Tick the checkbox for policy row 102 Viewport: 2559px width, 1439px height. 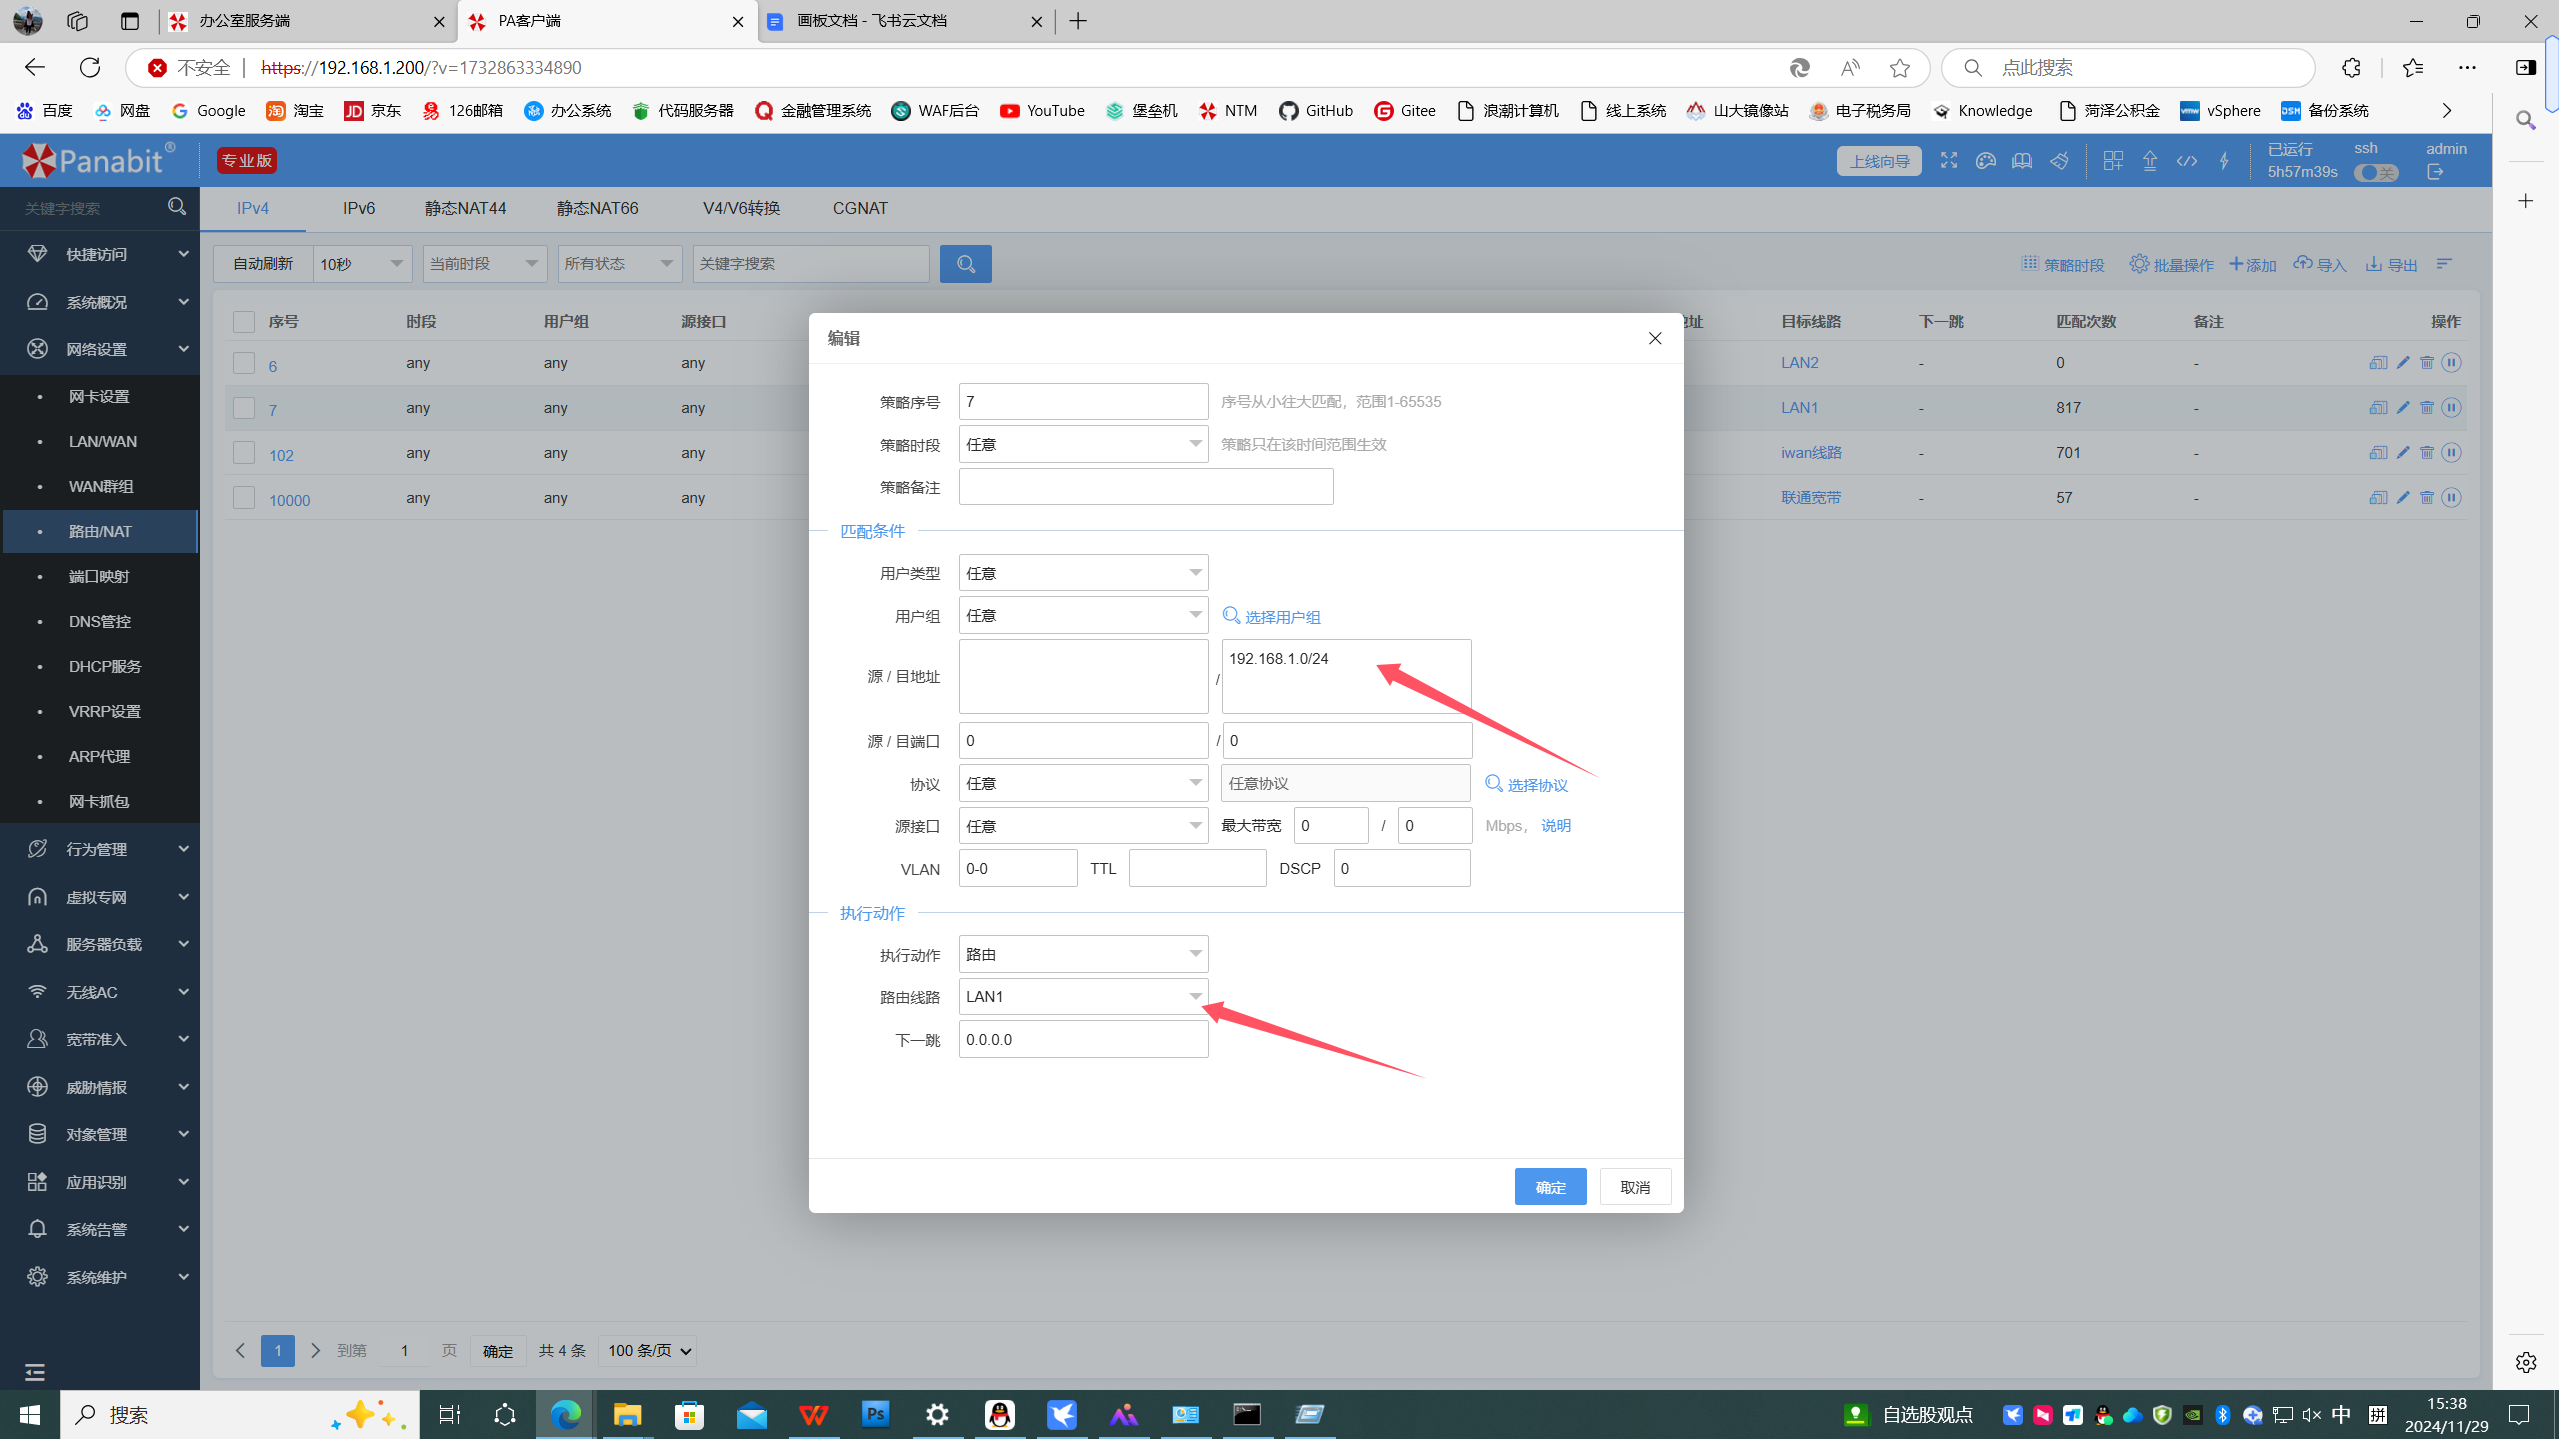[243, 453]
